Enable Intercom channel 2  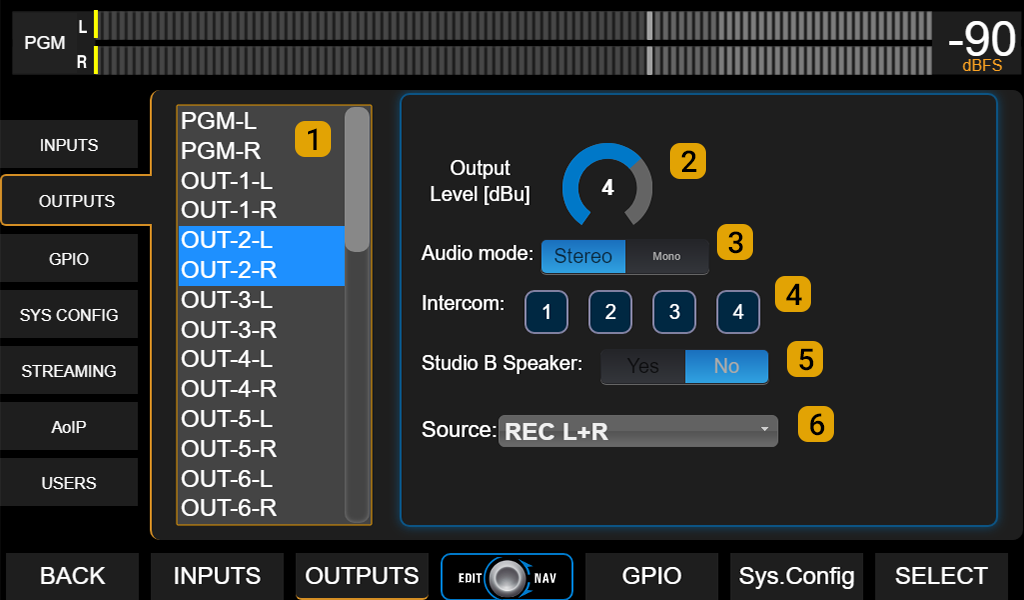tap(610, 312)
